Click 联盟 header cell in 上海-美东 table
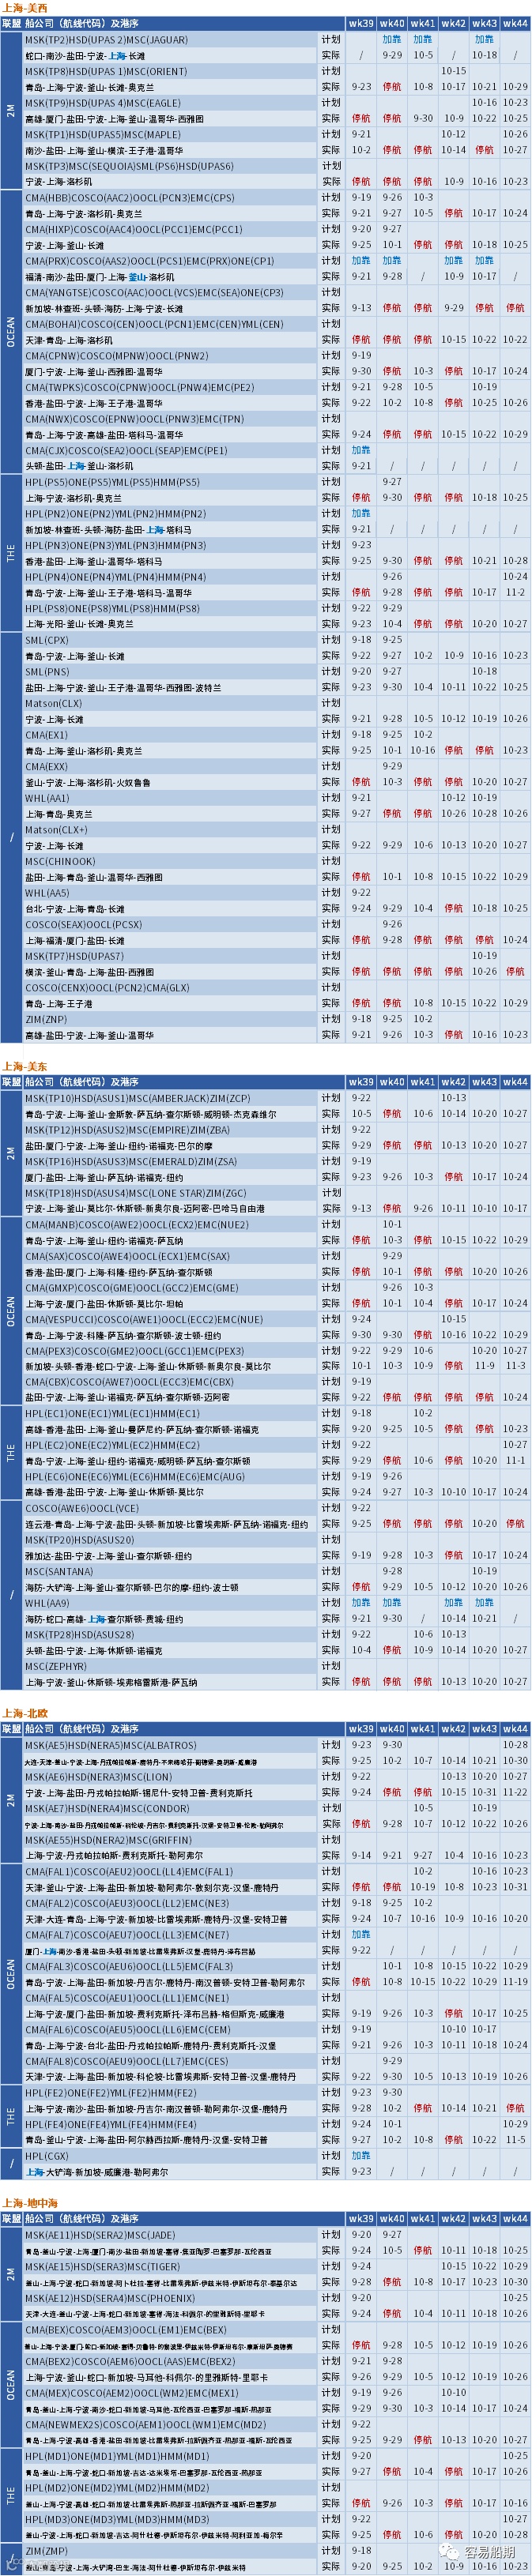The width and height of the screenshot is (532, 2576). (11, 1082)
